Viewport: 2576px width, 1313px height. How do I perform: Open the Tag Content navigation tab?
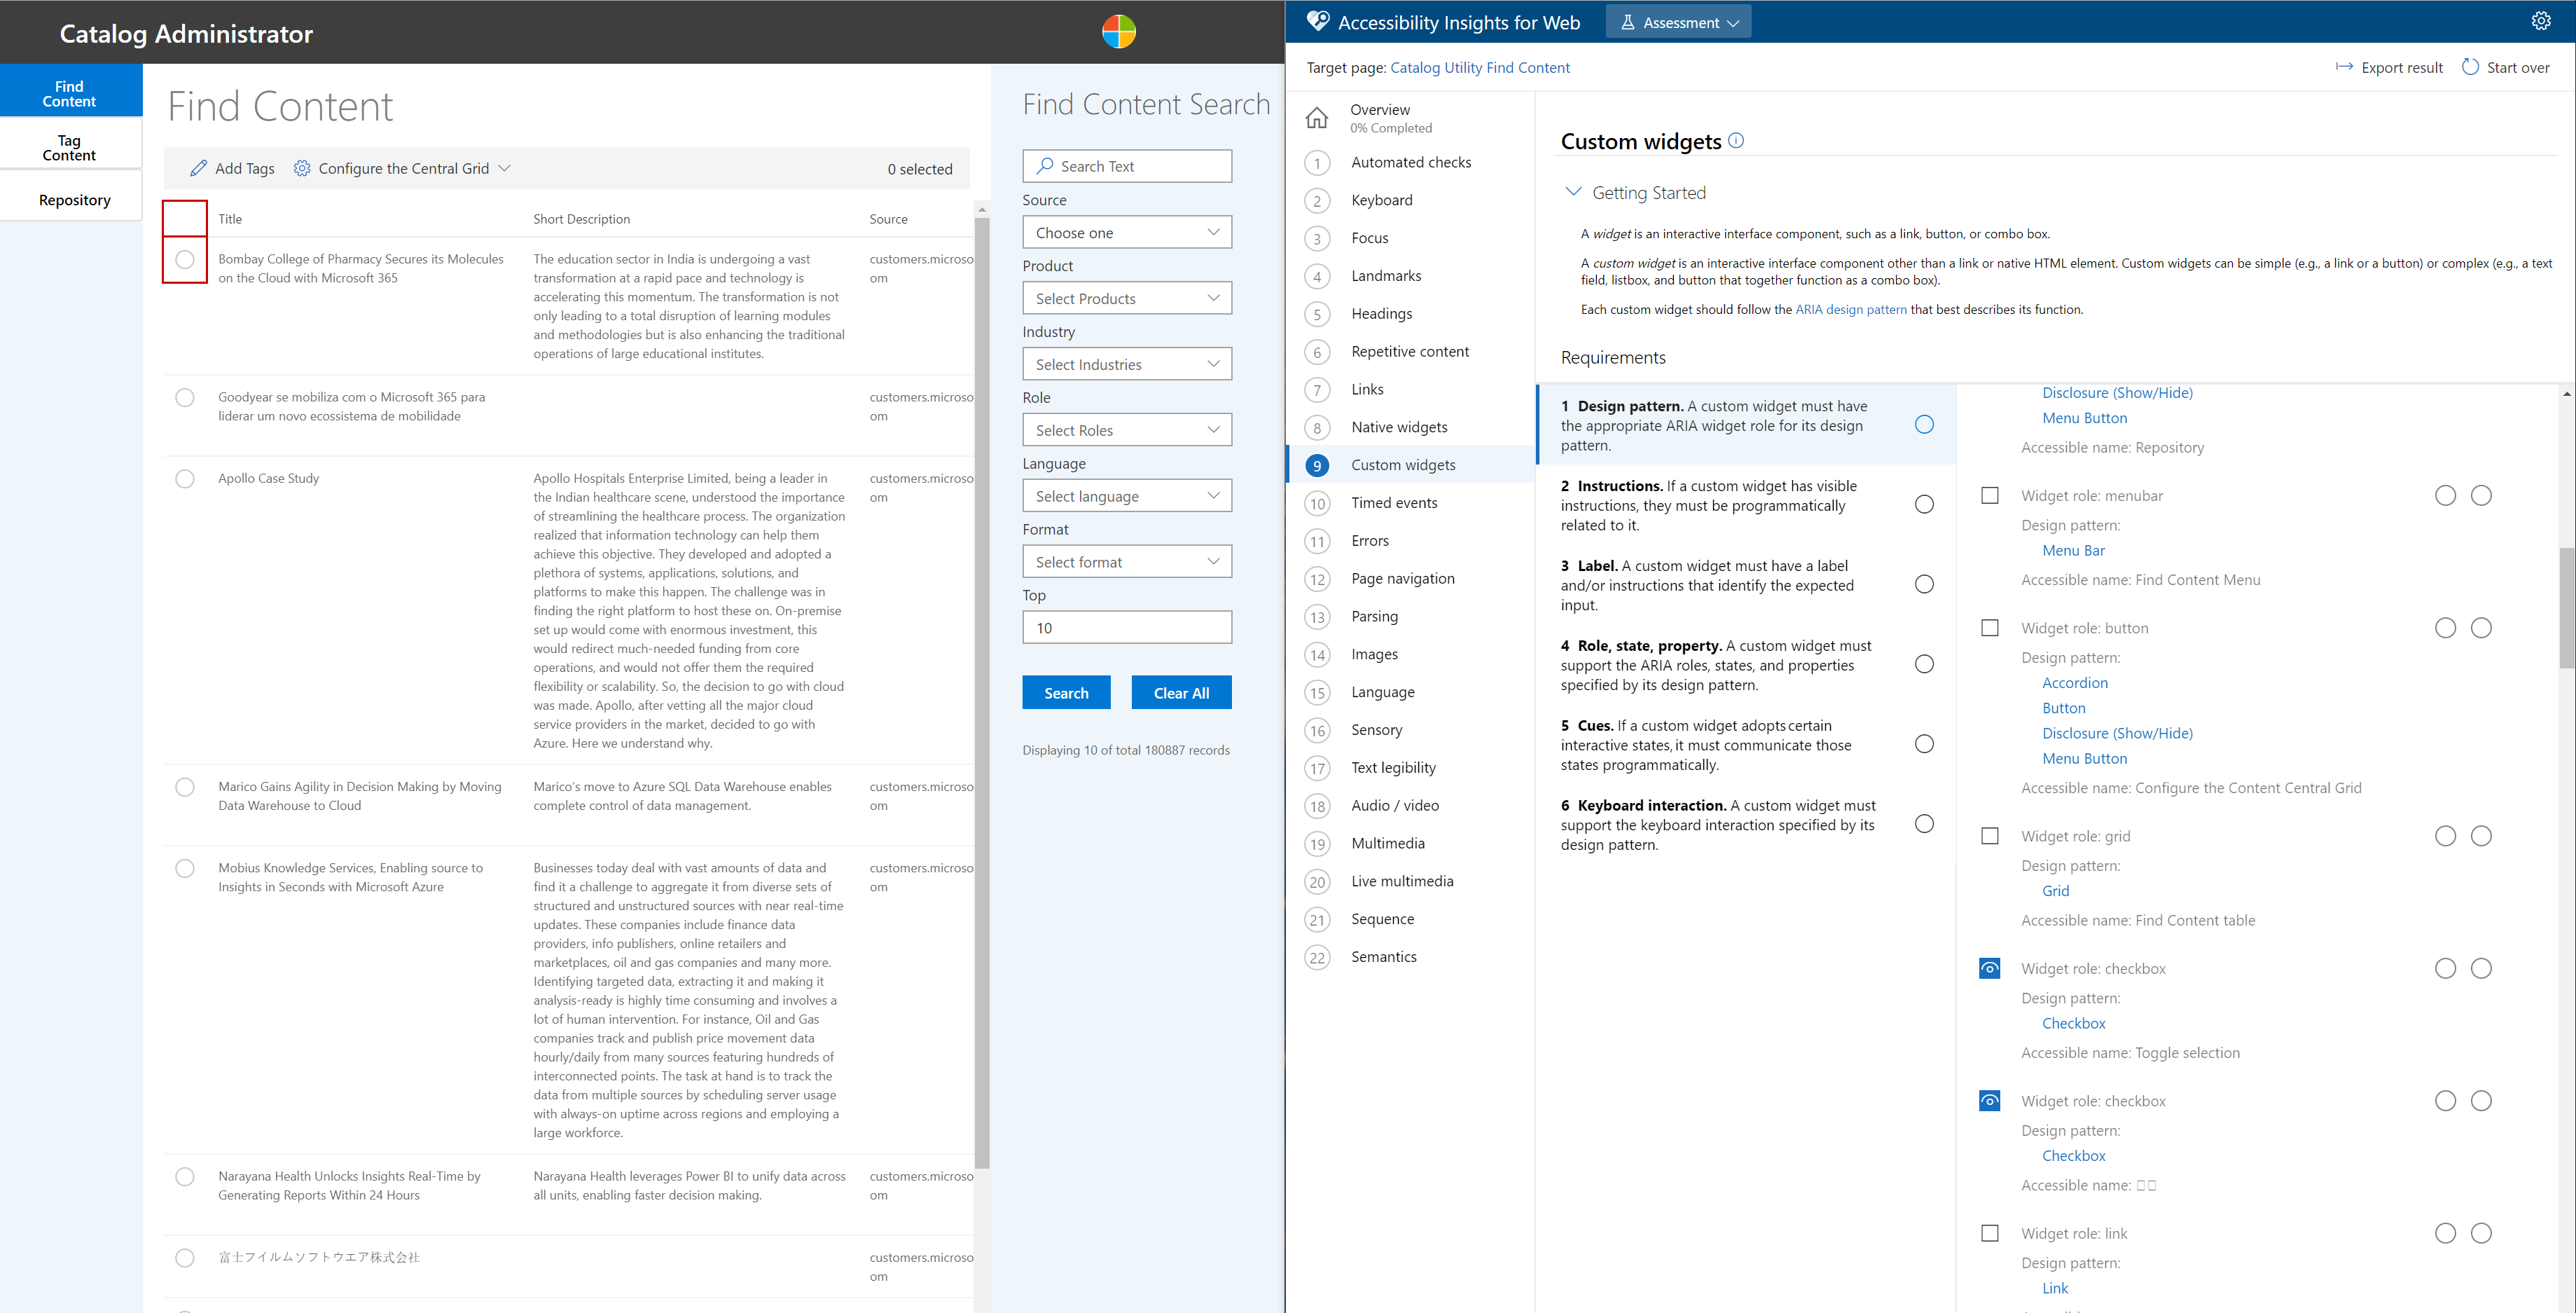[70, 148]
